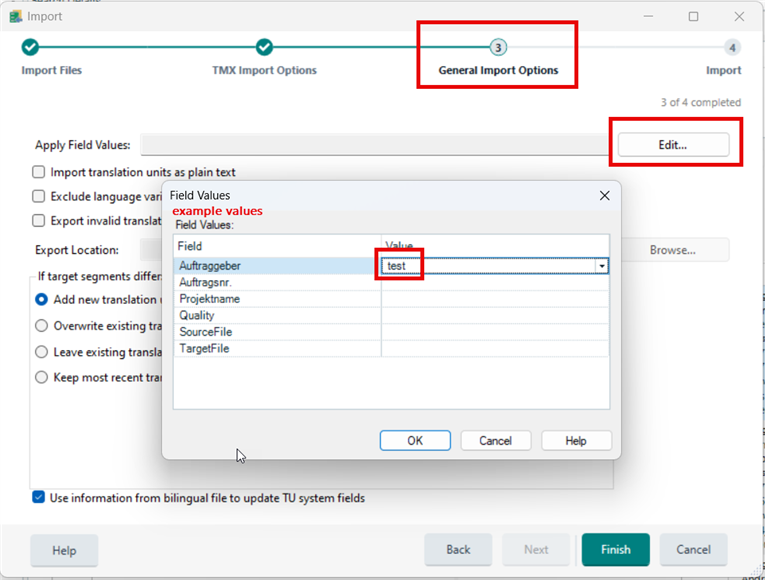This screenshot has width=765, height=580.
Task: Go Back to the previous wizard step
Action: 458,550
